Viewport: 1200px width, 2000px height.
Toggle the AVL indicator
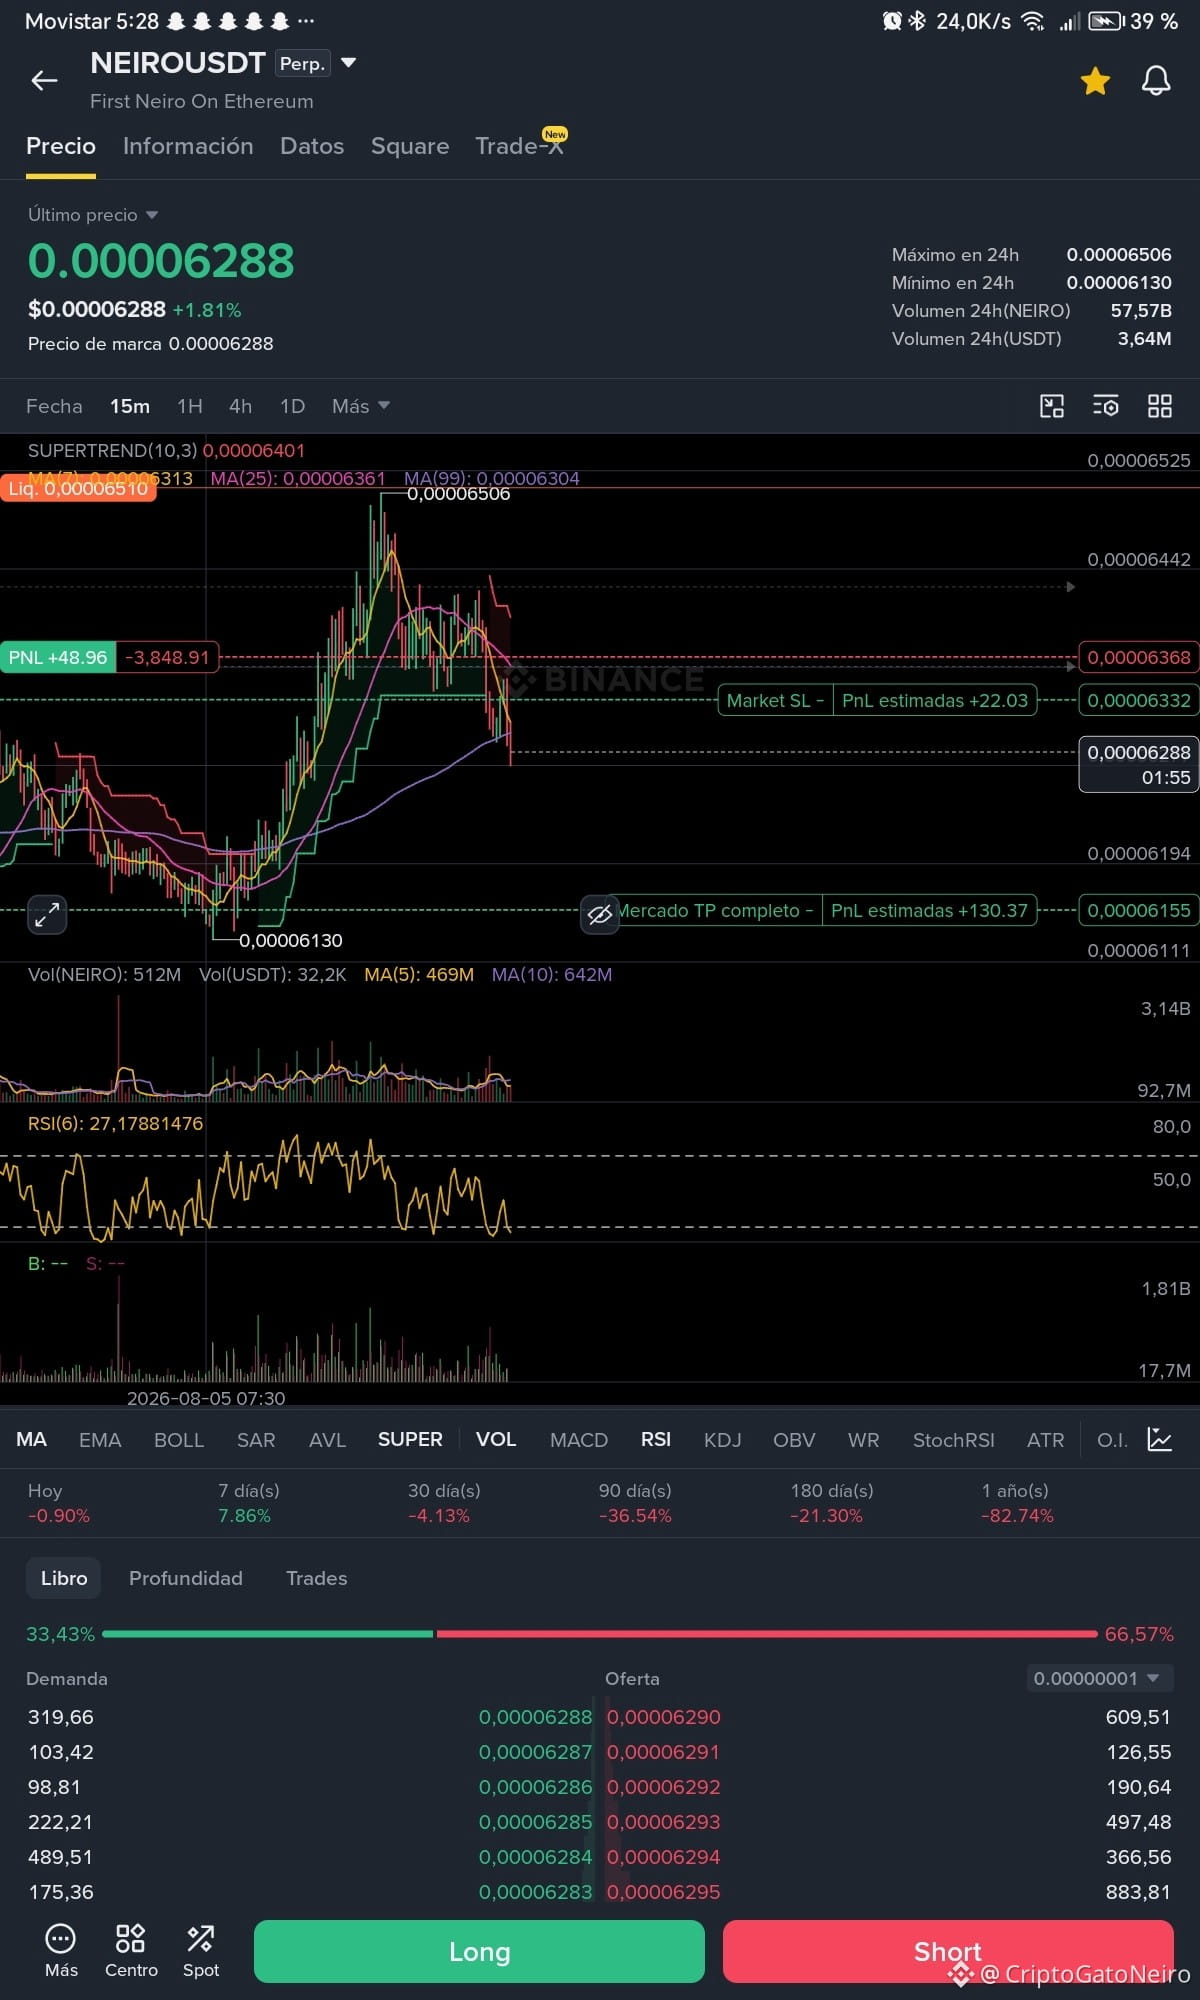tap(327, 1439)
